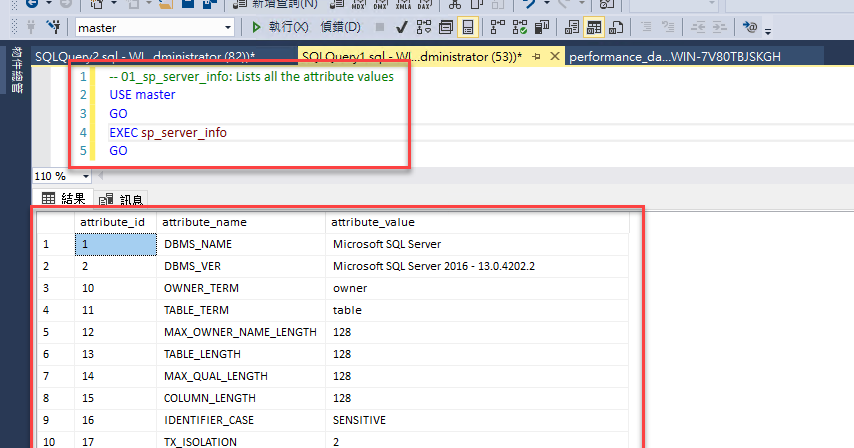Select the Microsoft SQL Server 2016 - 13.0.4202.2 cell
The height and width of the screenshot is (448, 854).
477,266
